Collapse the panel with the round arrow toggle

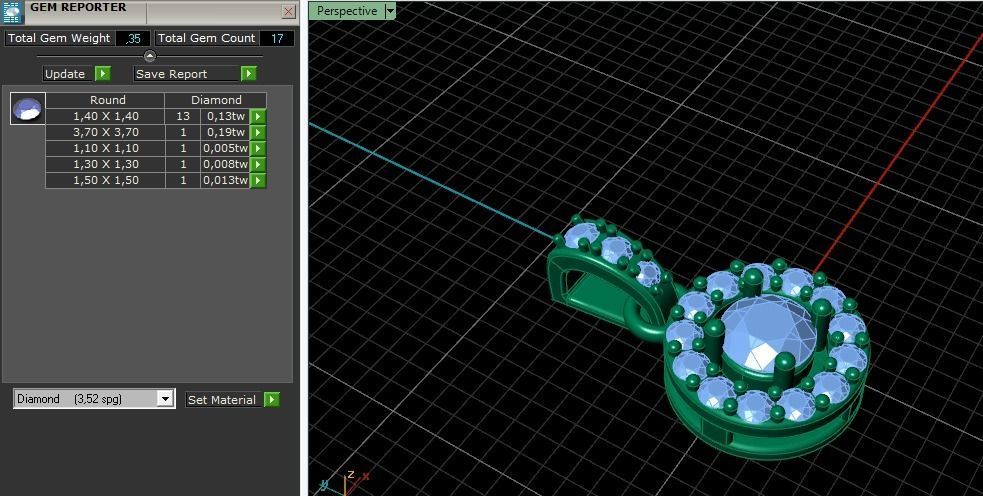(x=150, y=56)
